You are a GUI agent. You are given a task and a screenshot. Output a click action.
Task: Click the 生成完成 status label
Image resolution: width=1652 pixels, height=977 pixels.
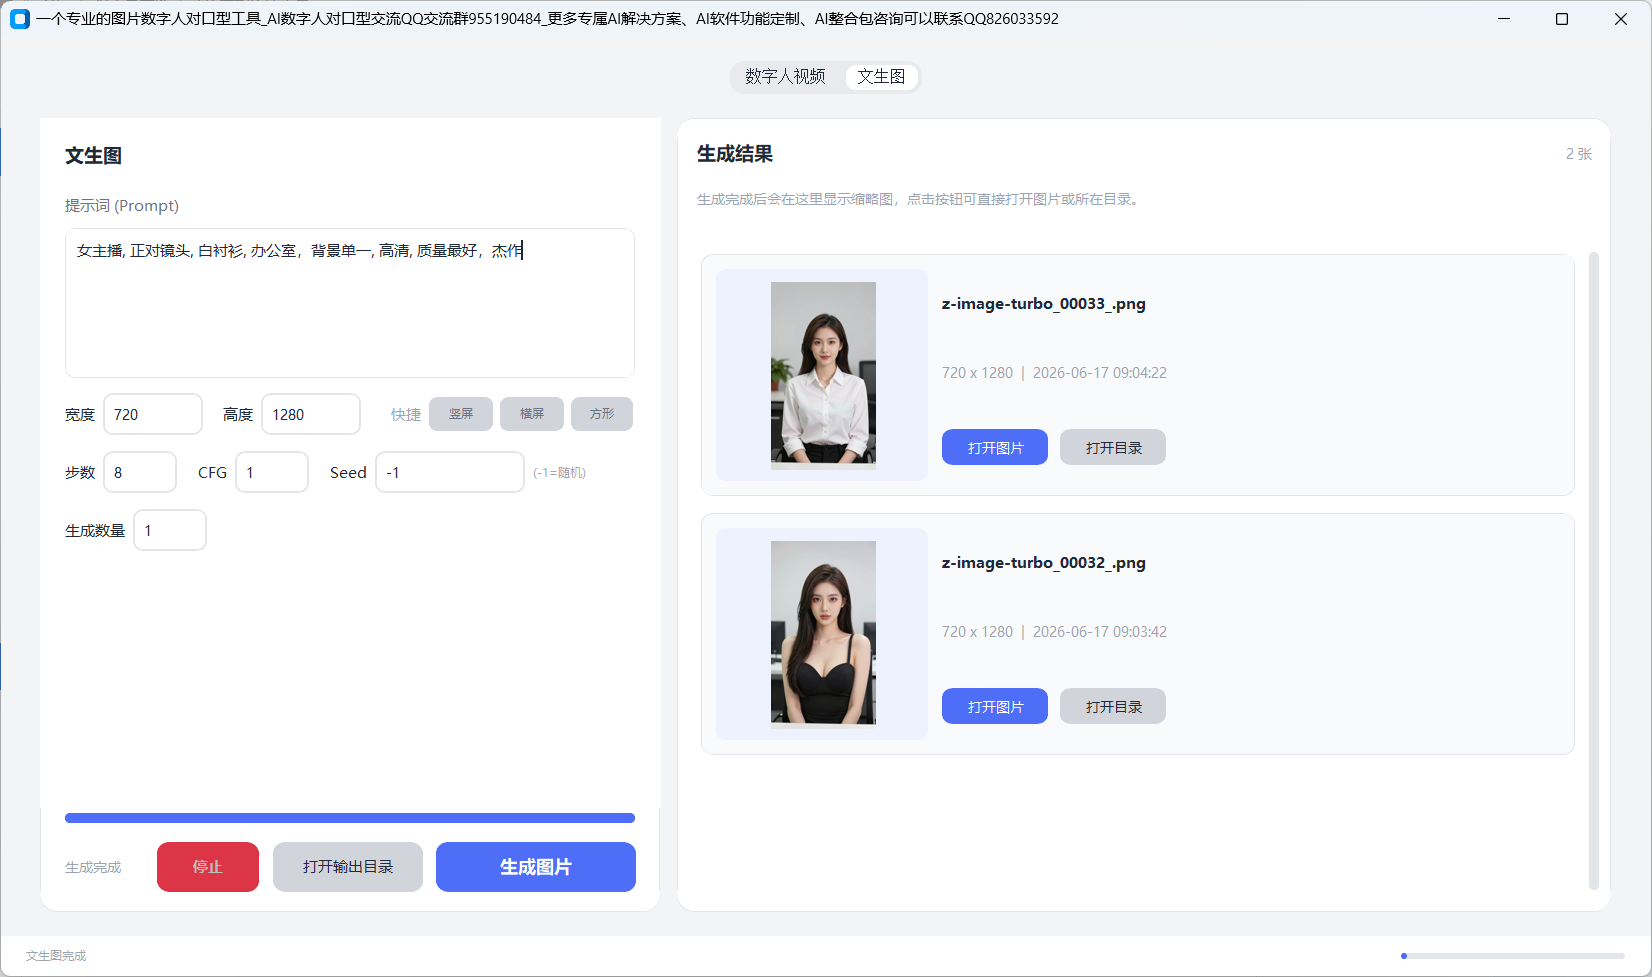[93, 867]
